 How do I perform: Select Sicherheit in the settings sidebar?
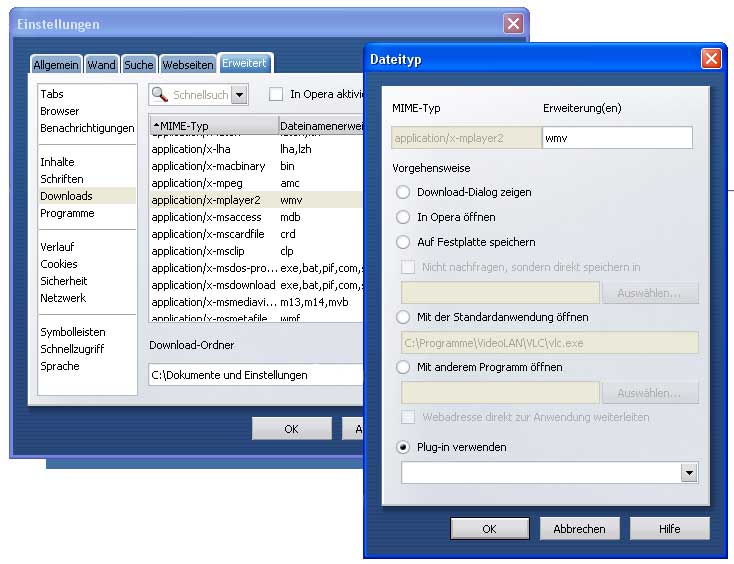(x=63, y=281)
